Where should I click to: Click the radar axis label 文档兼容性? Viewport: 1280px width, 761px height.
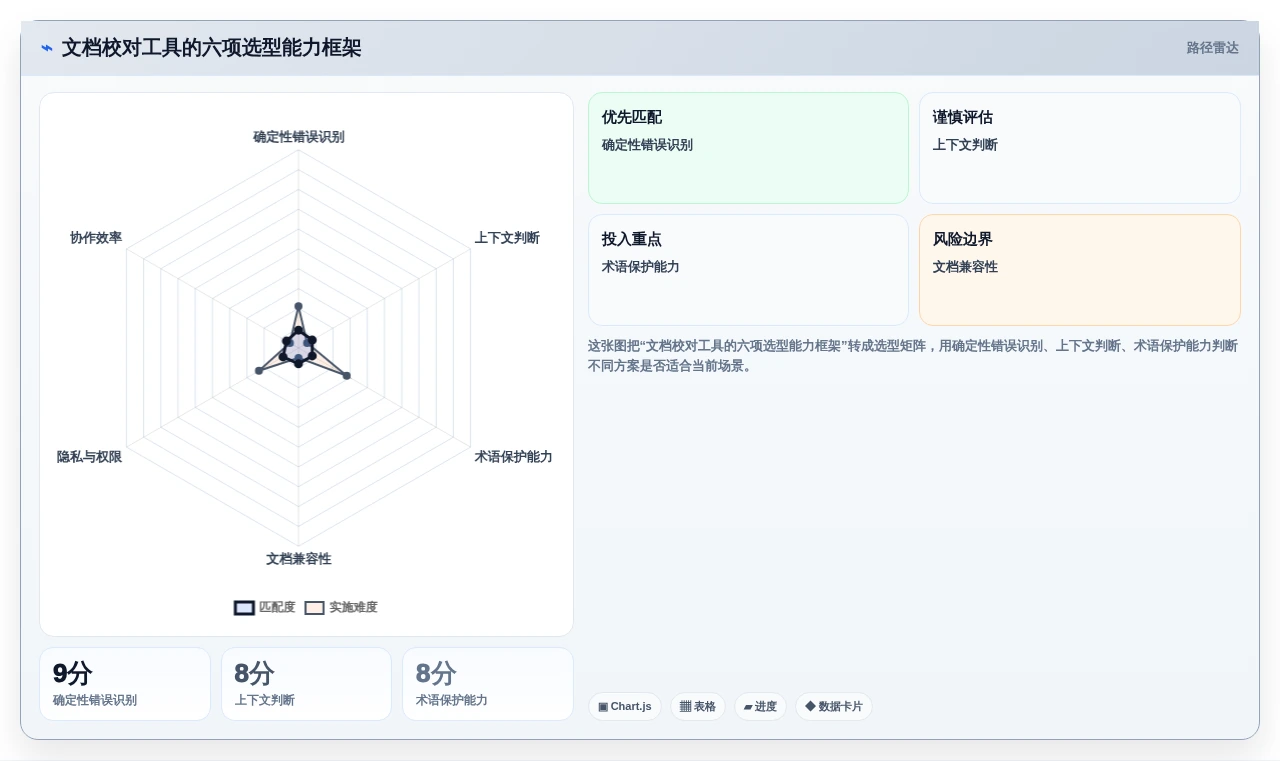pos(299,559)
